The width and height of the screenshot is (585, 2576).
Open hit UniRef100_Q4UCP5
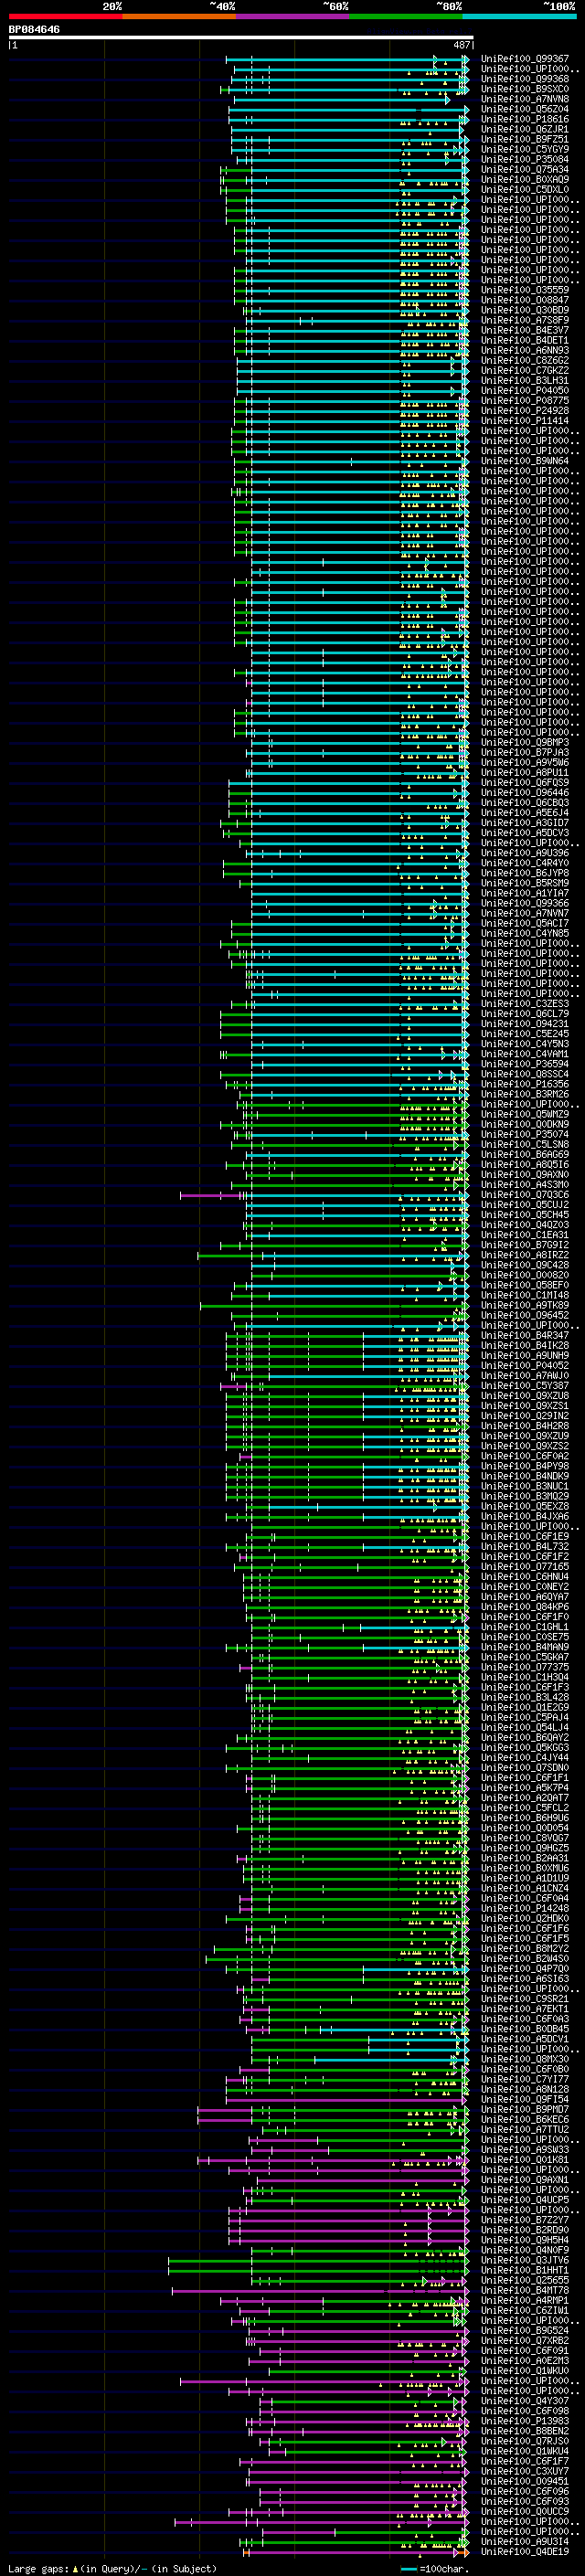[525, 2199]
